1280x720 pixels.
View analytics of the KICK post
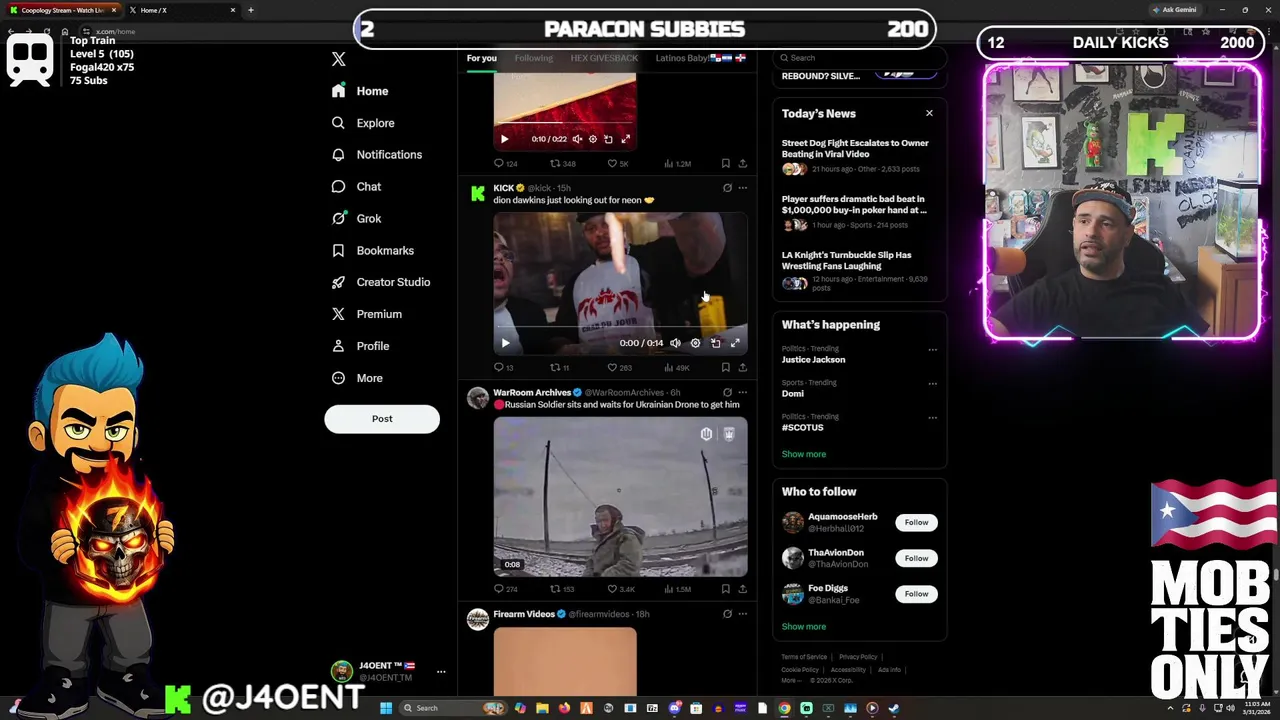[x=677, y=367]
